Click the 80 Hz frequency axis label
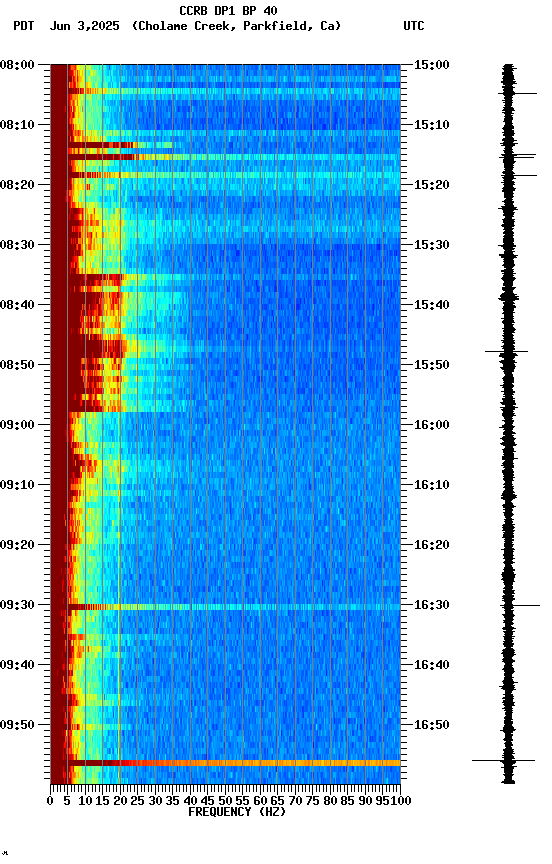This screenshot has height=864, width=552. 330,801
